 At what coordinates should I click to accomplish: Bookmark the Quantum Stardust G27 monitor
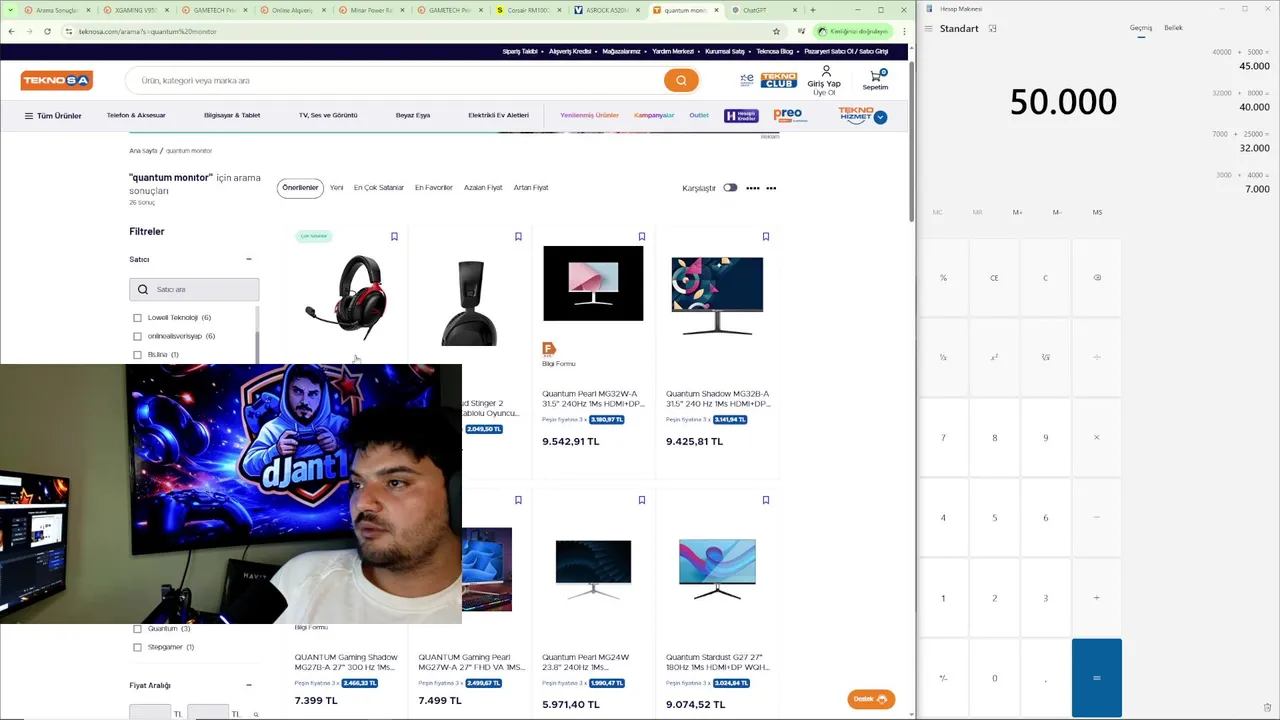click(x=766, y=500)
